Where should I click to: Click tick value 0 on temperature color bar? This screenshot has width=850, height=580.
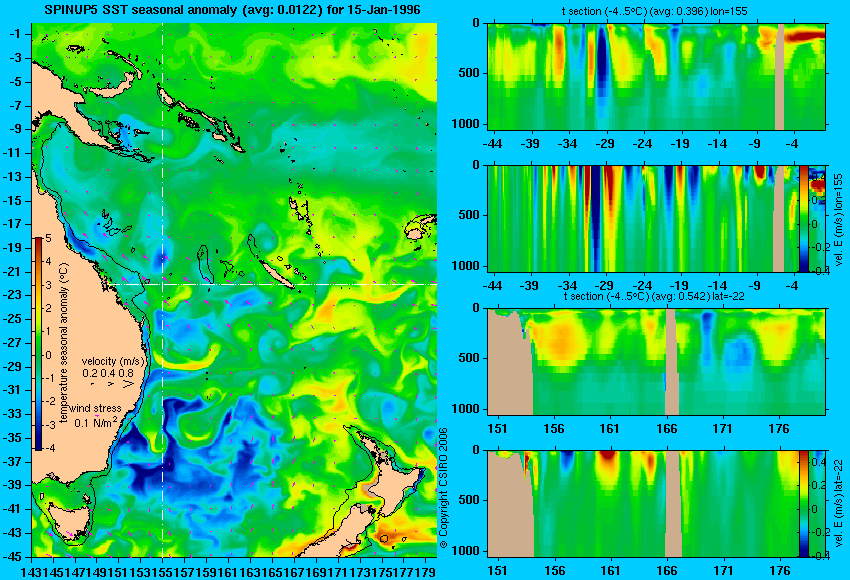click(x=48, y=356)
